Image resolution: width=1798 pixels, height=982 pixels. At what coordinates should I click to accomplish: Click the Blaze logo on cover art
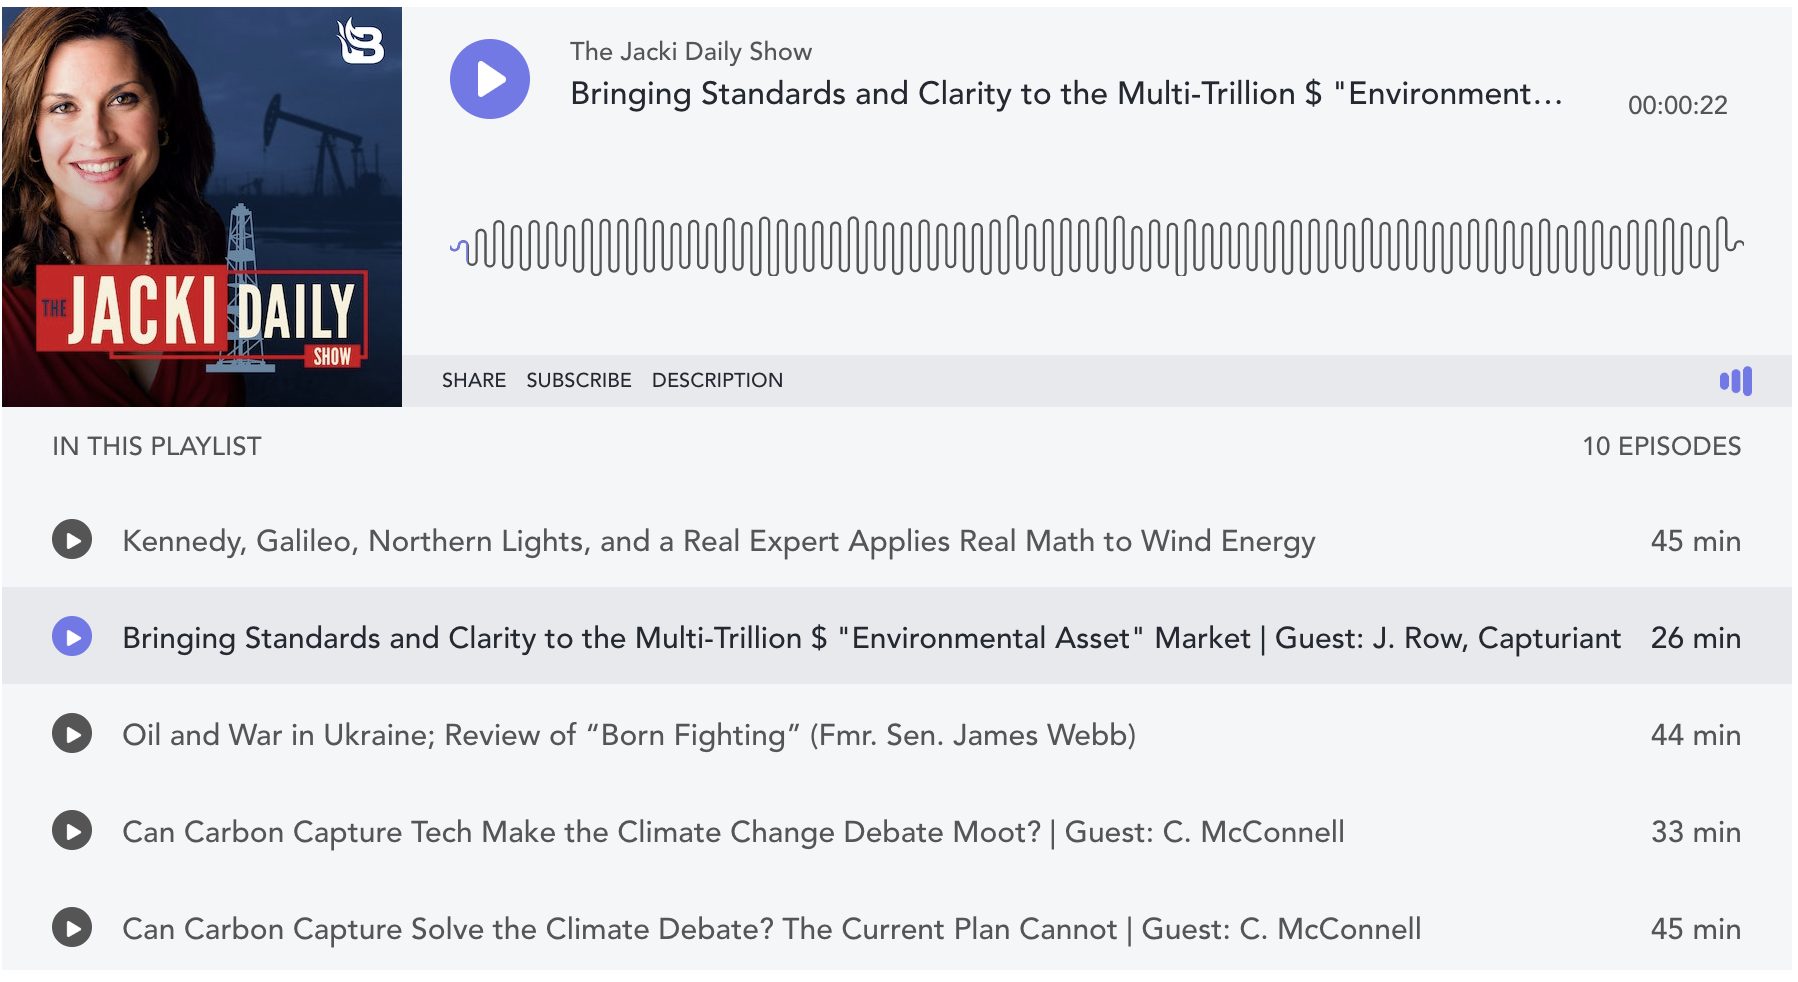(361, 42)
